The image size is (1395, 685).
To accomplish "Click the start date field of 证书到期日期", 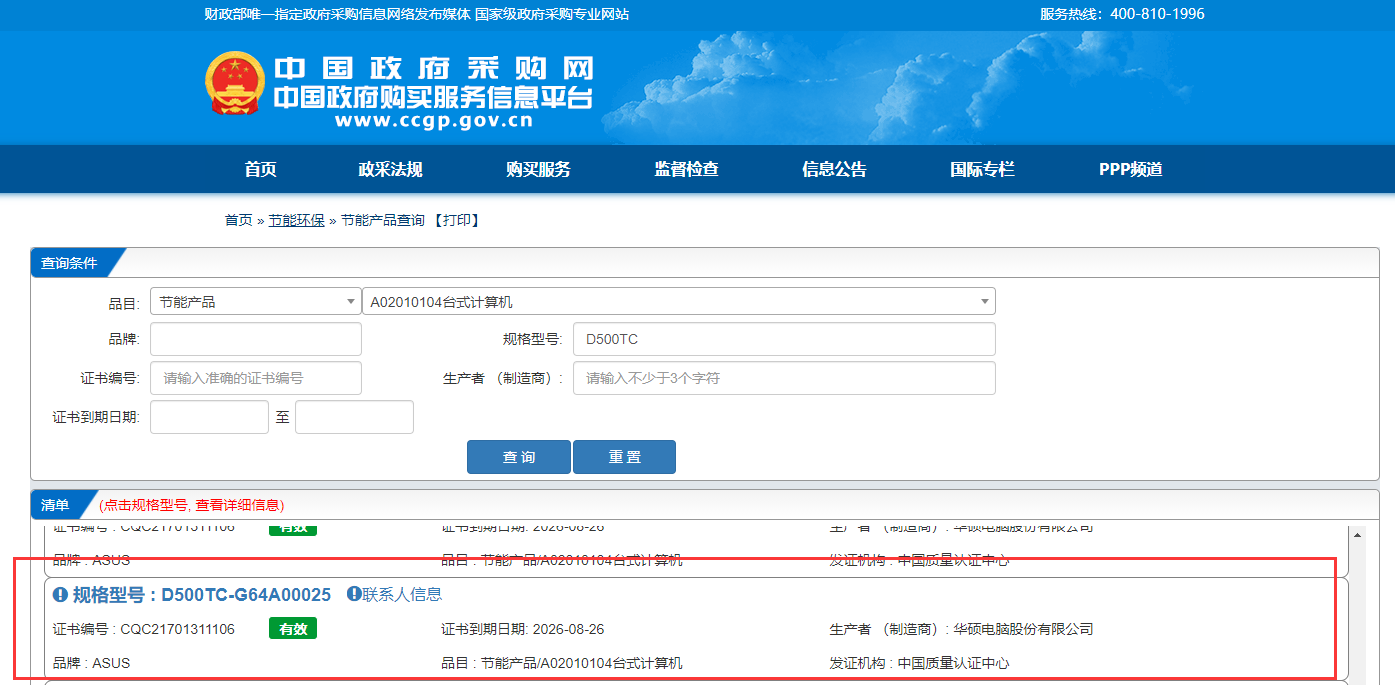I will click(x=209, y=417).
